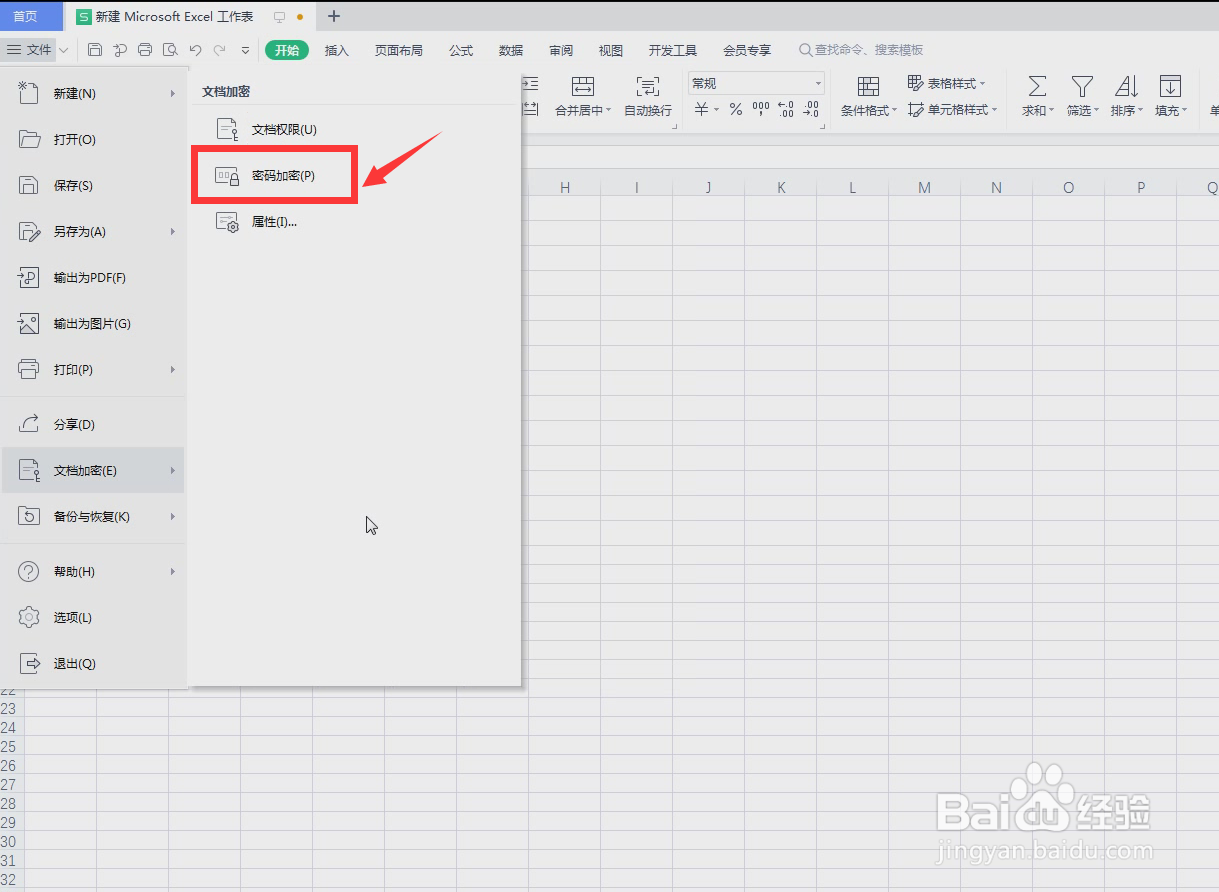
Task: Click the search commands box 查找命令
Action: (x=861, y=50)
